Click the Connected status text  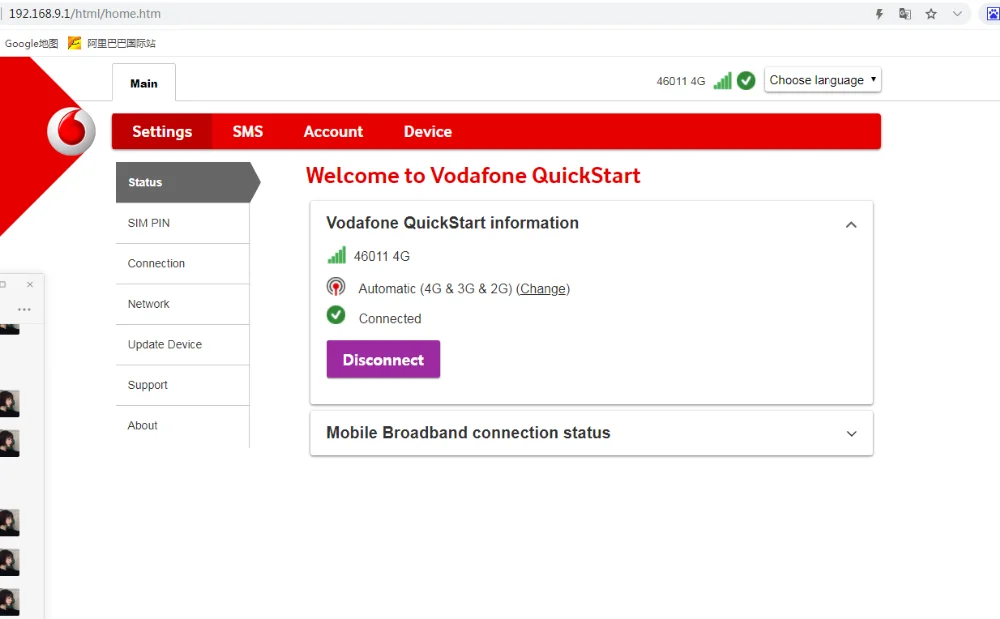coord(390,319)
